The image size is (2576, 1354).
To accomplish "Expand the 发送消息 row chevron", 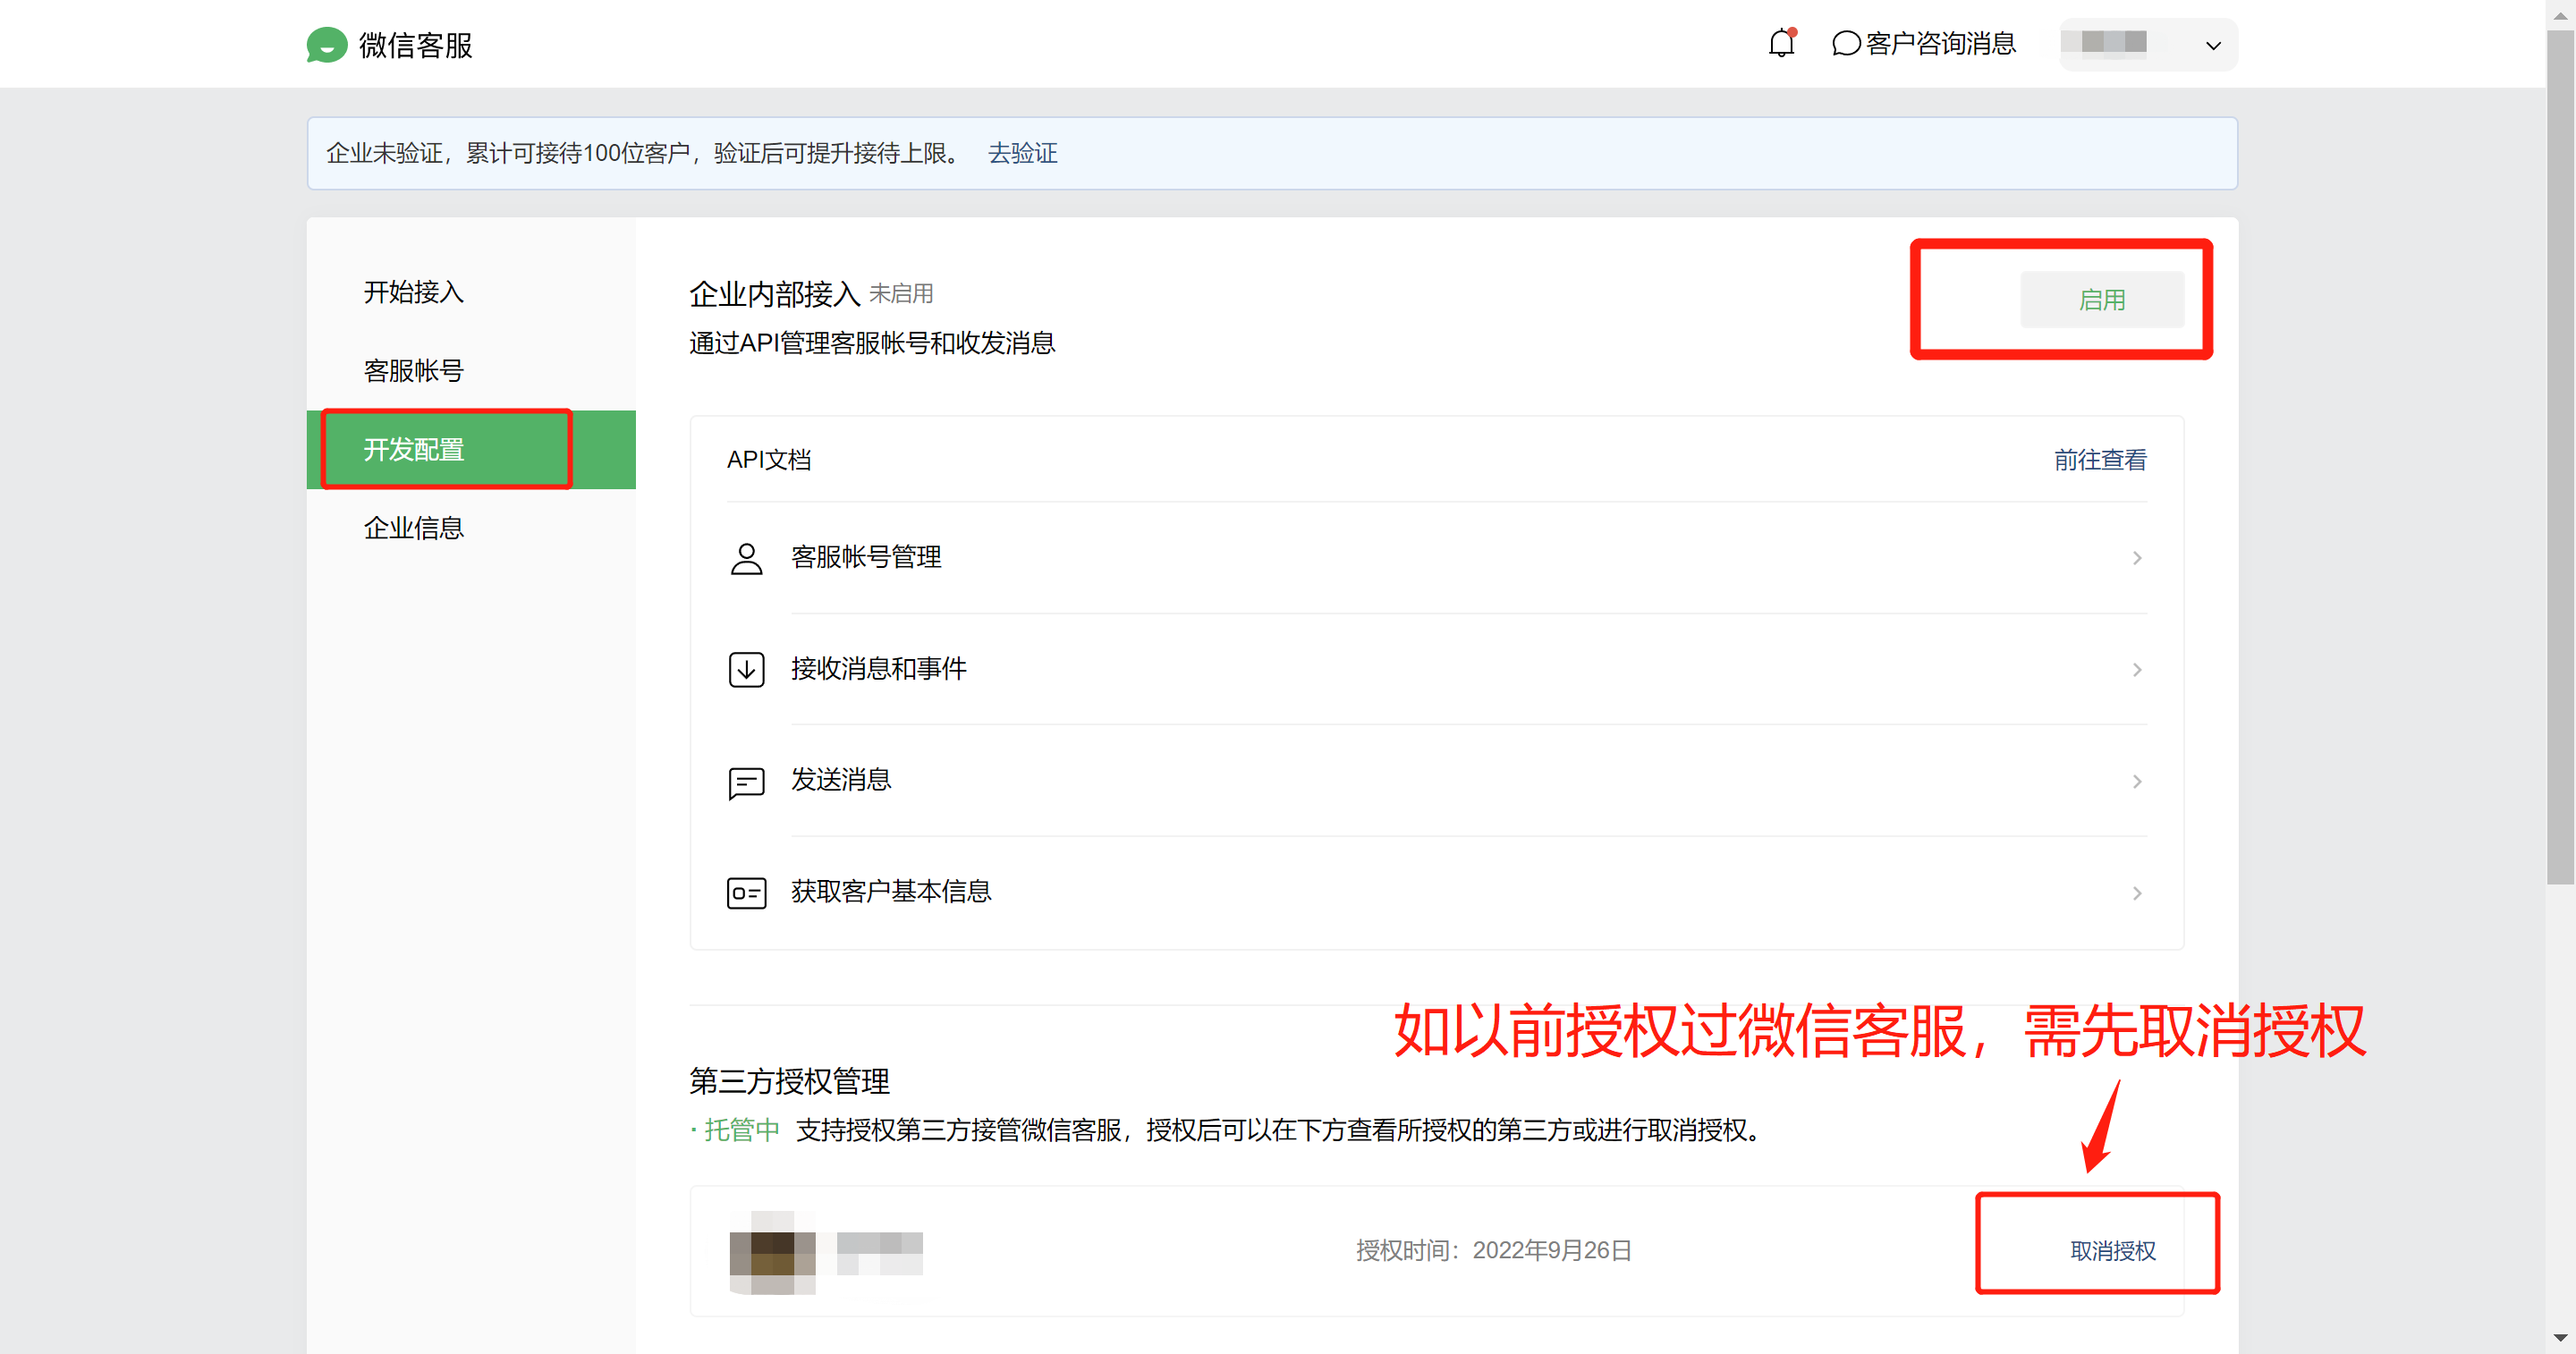I will point(2136,781).
